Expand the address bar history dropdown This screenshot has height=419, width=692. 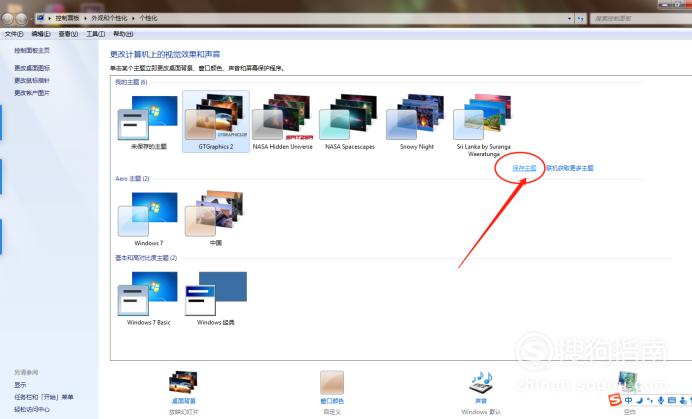click(x=569, y=19)
